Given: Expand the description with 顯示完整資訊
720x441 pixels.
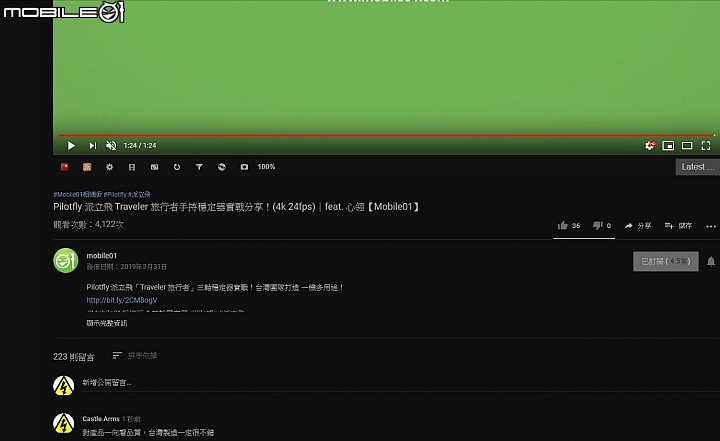Looking at the screenshot, I should 107,323.
